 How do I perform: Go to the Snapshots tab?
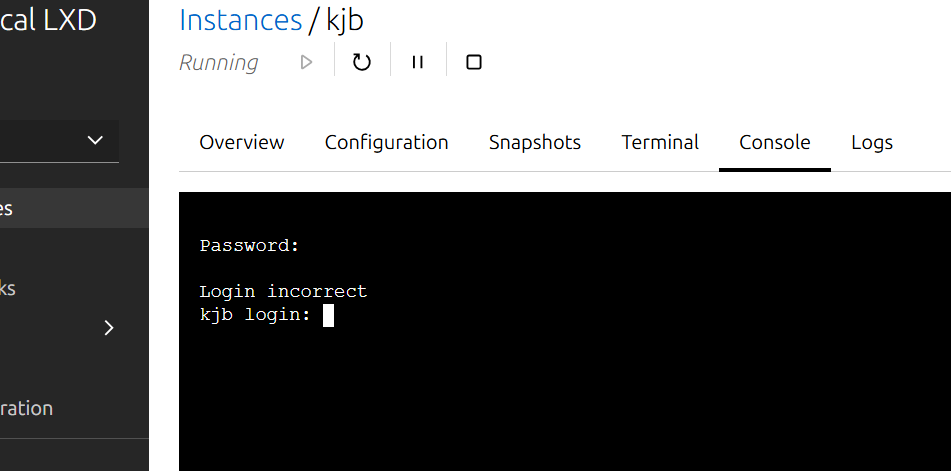(x=535, y=142)
